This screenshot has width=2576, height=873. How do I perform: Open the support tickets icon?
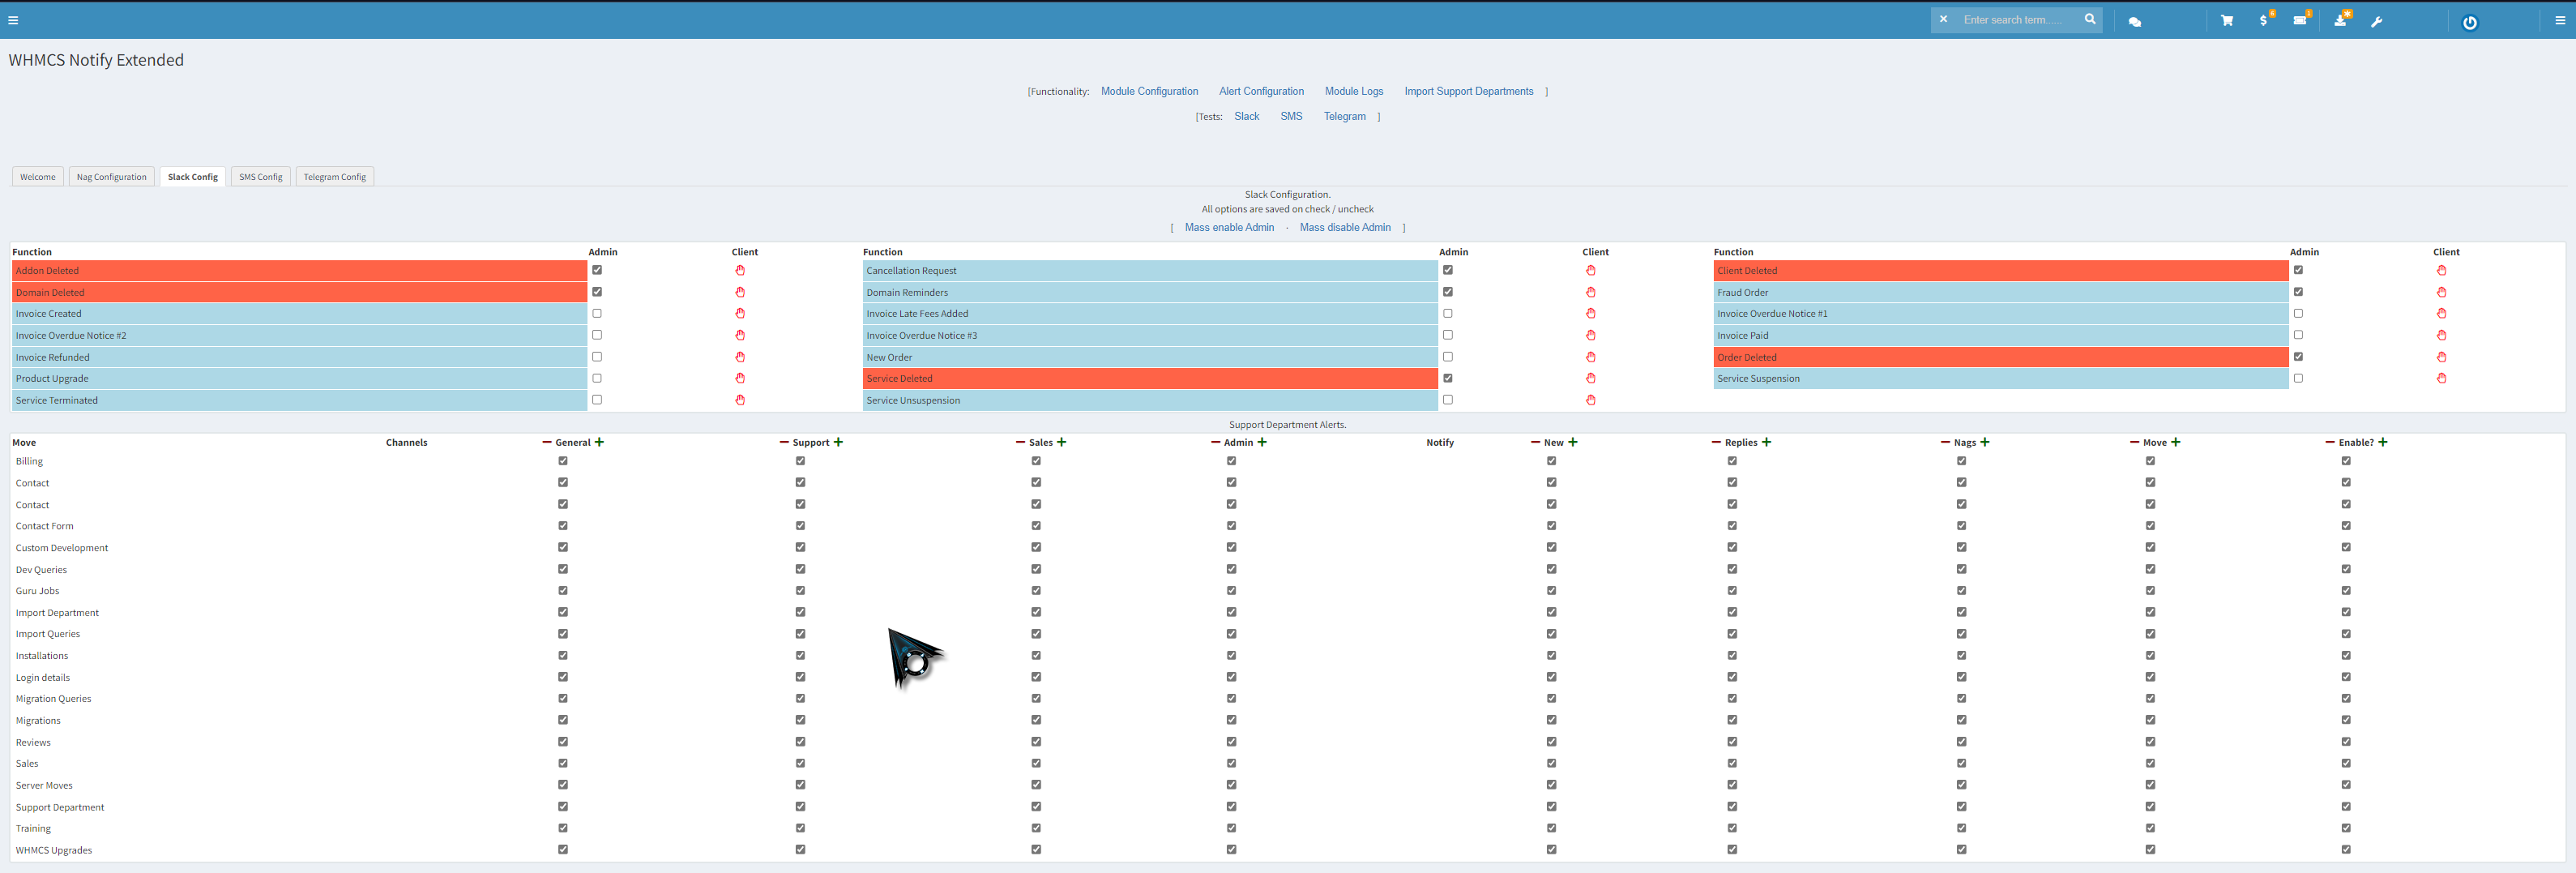[2300, 20]
